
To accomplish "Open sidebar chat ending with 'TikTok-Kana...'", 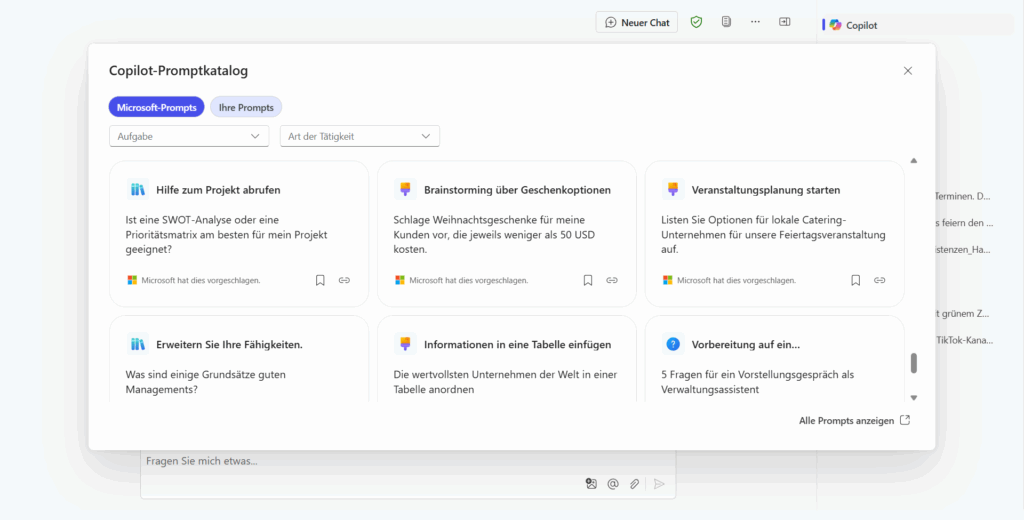I will click(x=964, y=340).
